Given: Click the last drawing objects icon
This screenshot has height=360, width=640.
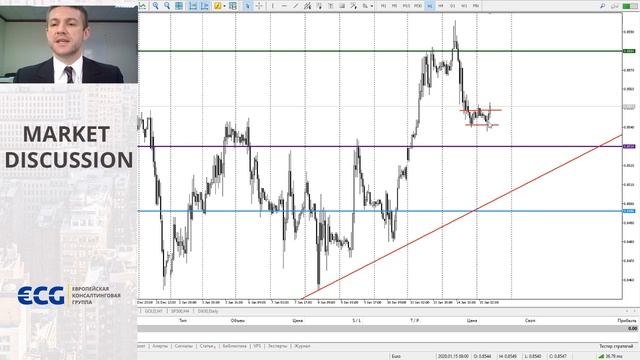Looking at the screenshot, I should coord(365,6).
